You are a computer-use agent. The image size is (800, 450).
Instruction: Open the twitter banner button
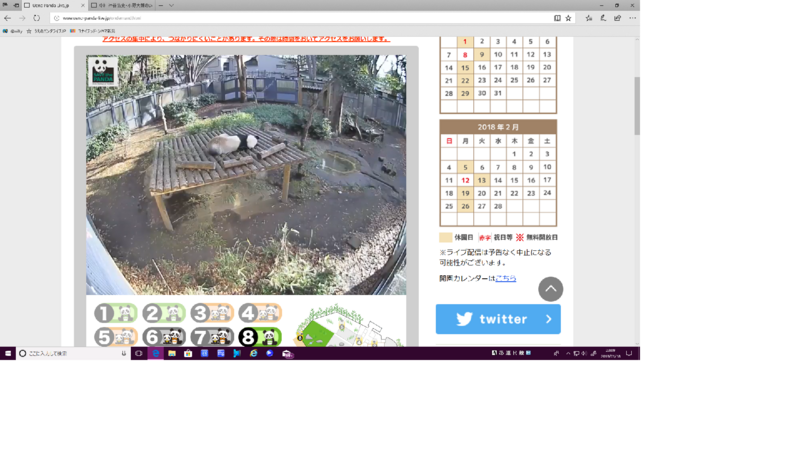coord(498,319)
